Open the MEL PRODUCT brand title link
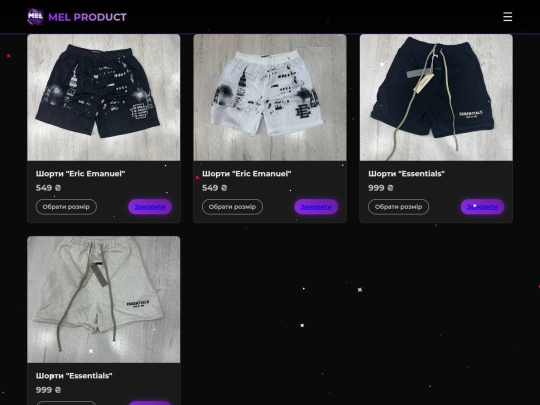Screen dimensions: 540x405 (x=87, y=17)
